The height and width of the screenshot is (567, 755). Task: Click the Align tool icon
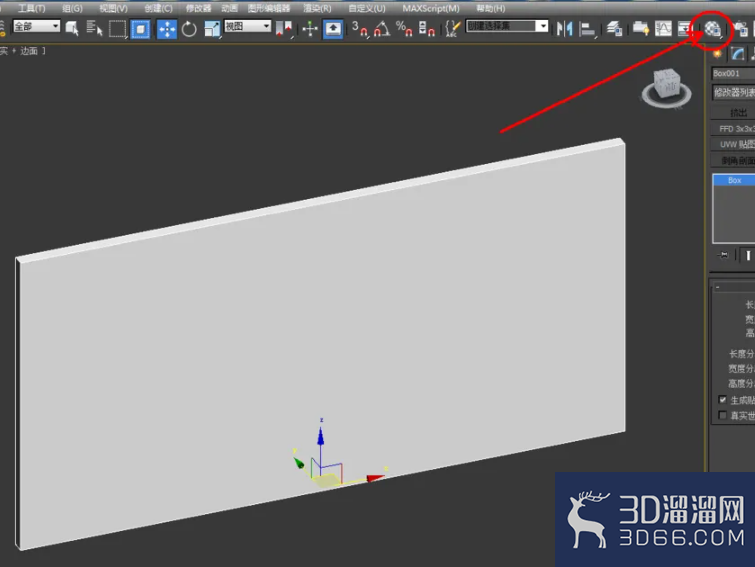pos(587,29)
